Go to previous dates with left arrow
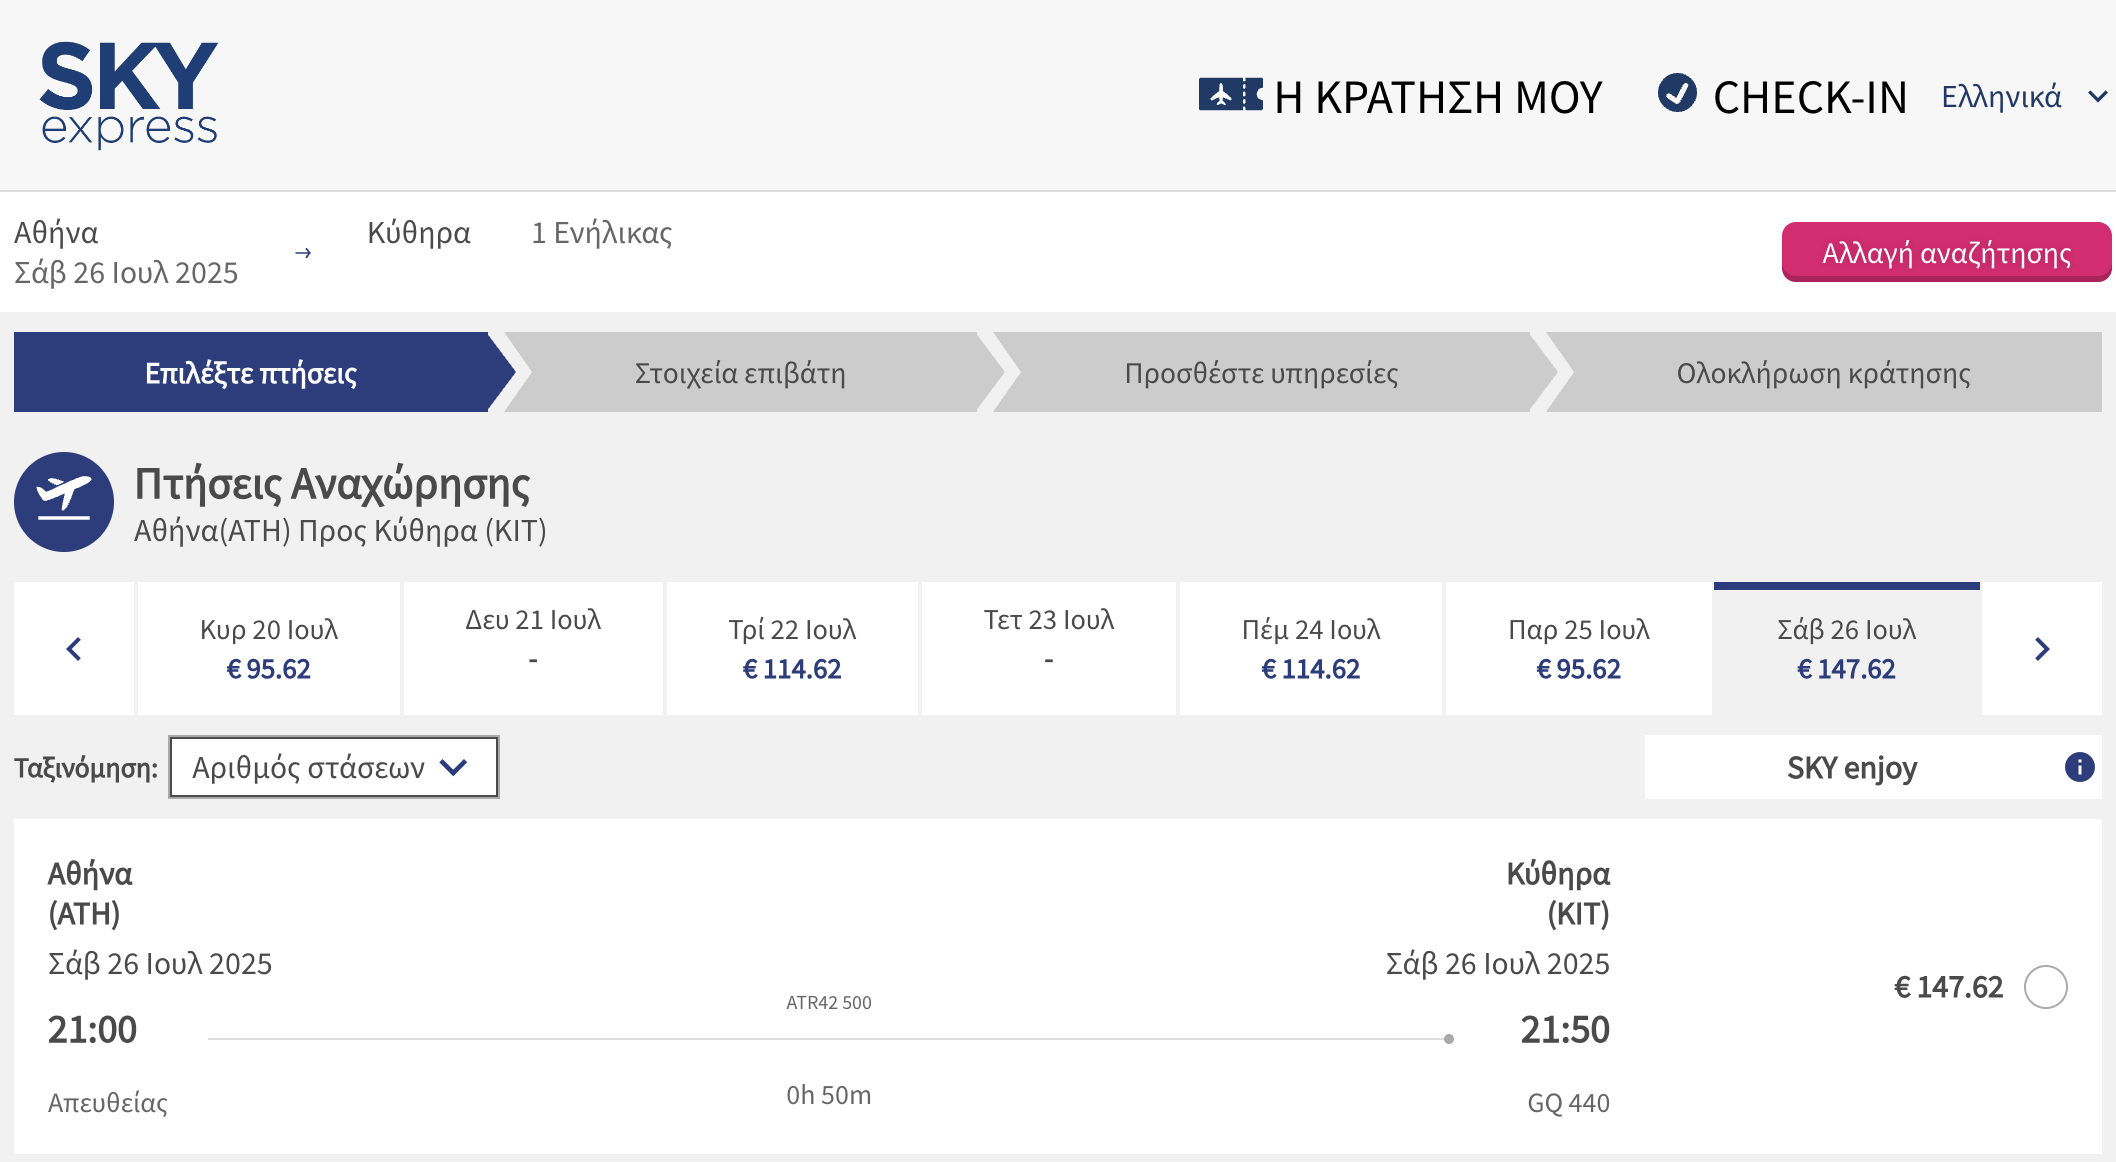2116x1162 pixels. tap(74, 649)
